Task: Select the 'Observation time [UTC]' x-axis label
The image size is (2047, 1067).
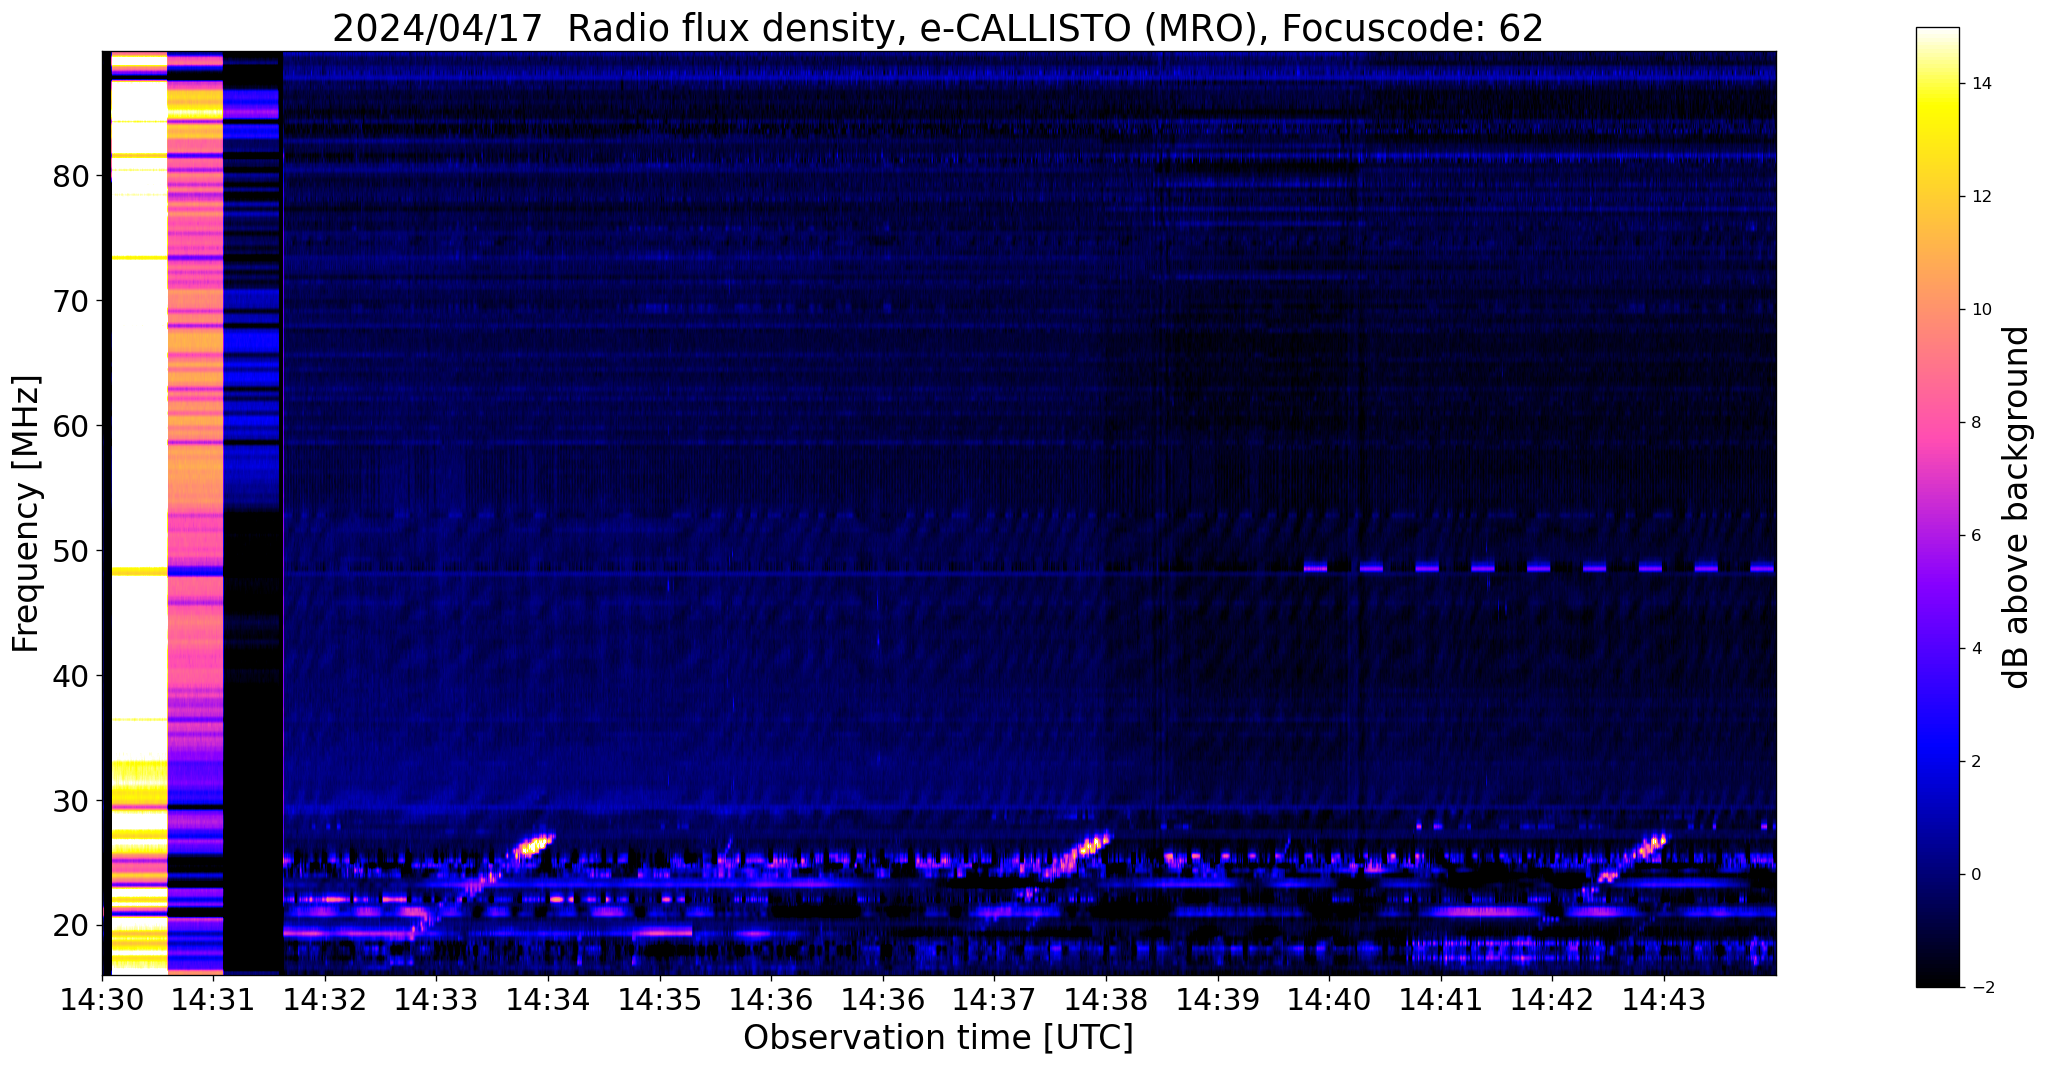Action: [x=938, y=1038]
